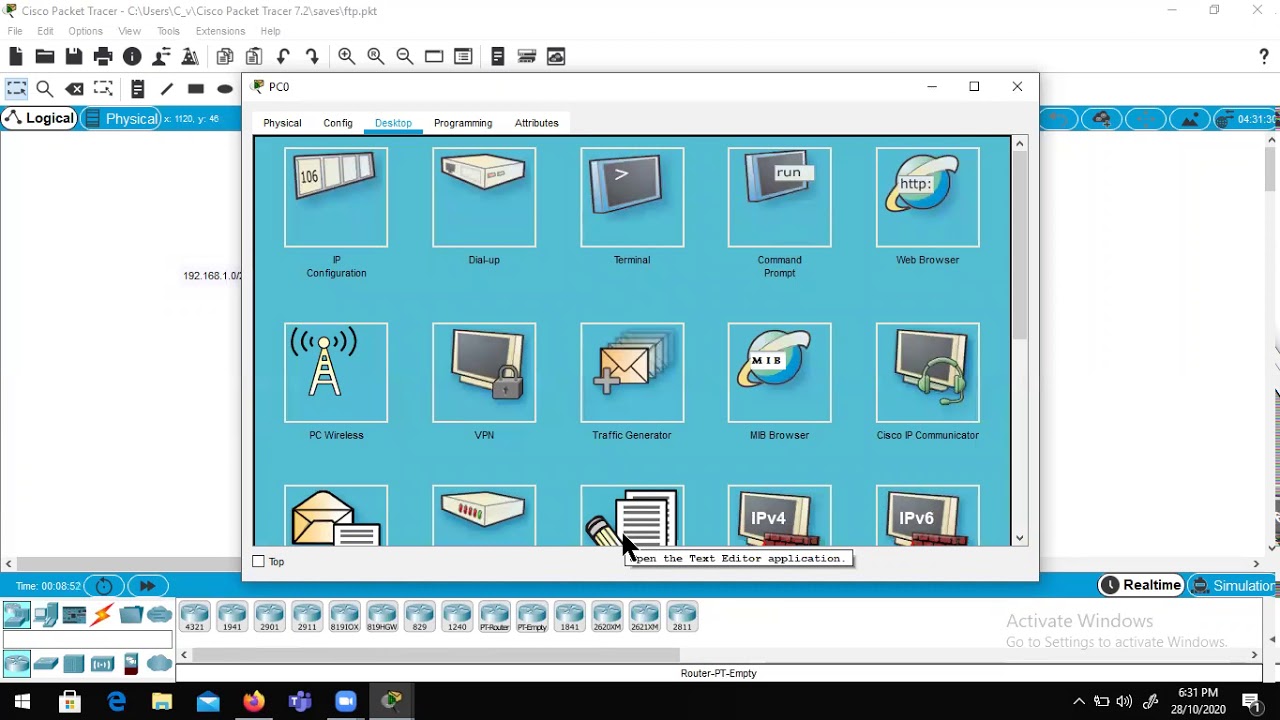The width and height of the screenshot is (1280, 720).
Task: Open the MIB Browser app
Action: point(780,372)
